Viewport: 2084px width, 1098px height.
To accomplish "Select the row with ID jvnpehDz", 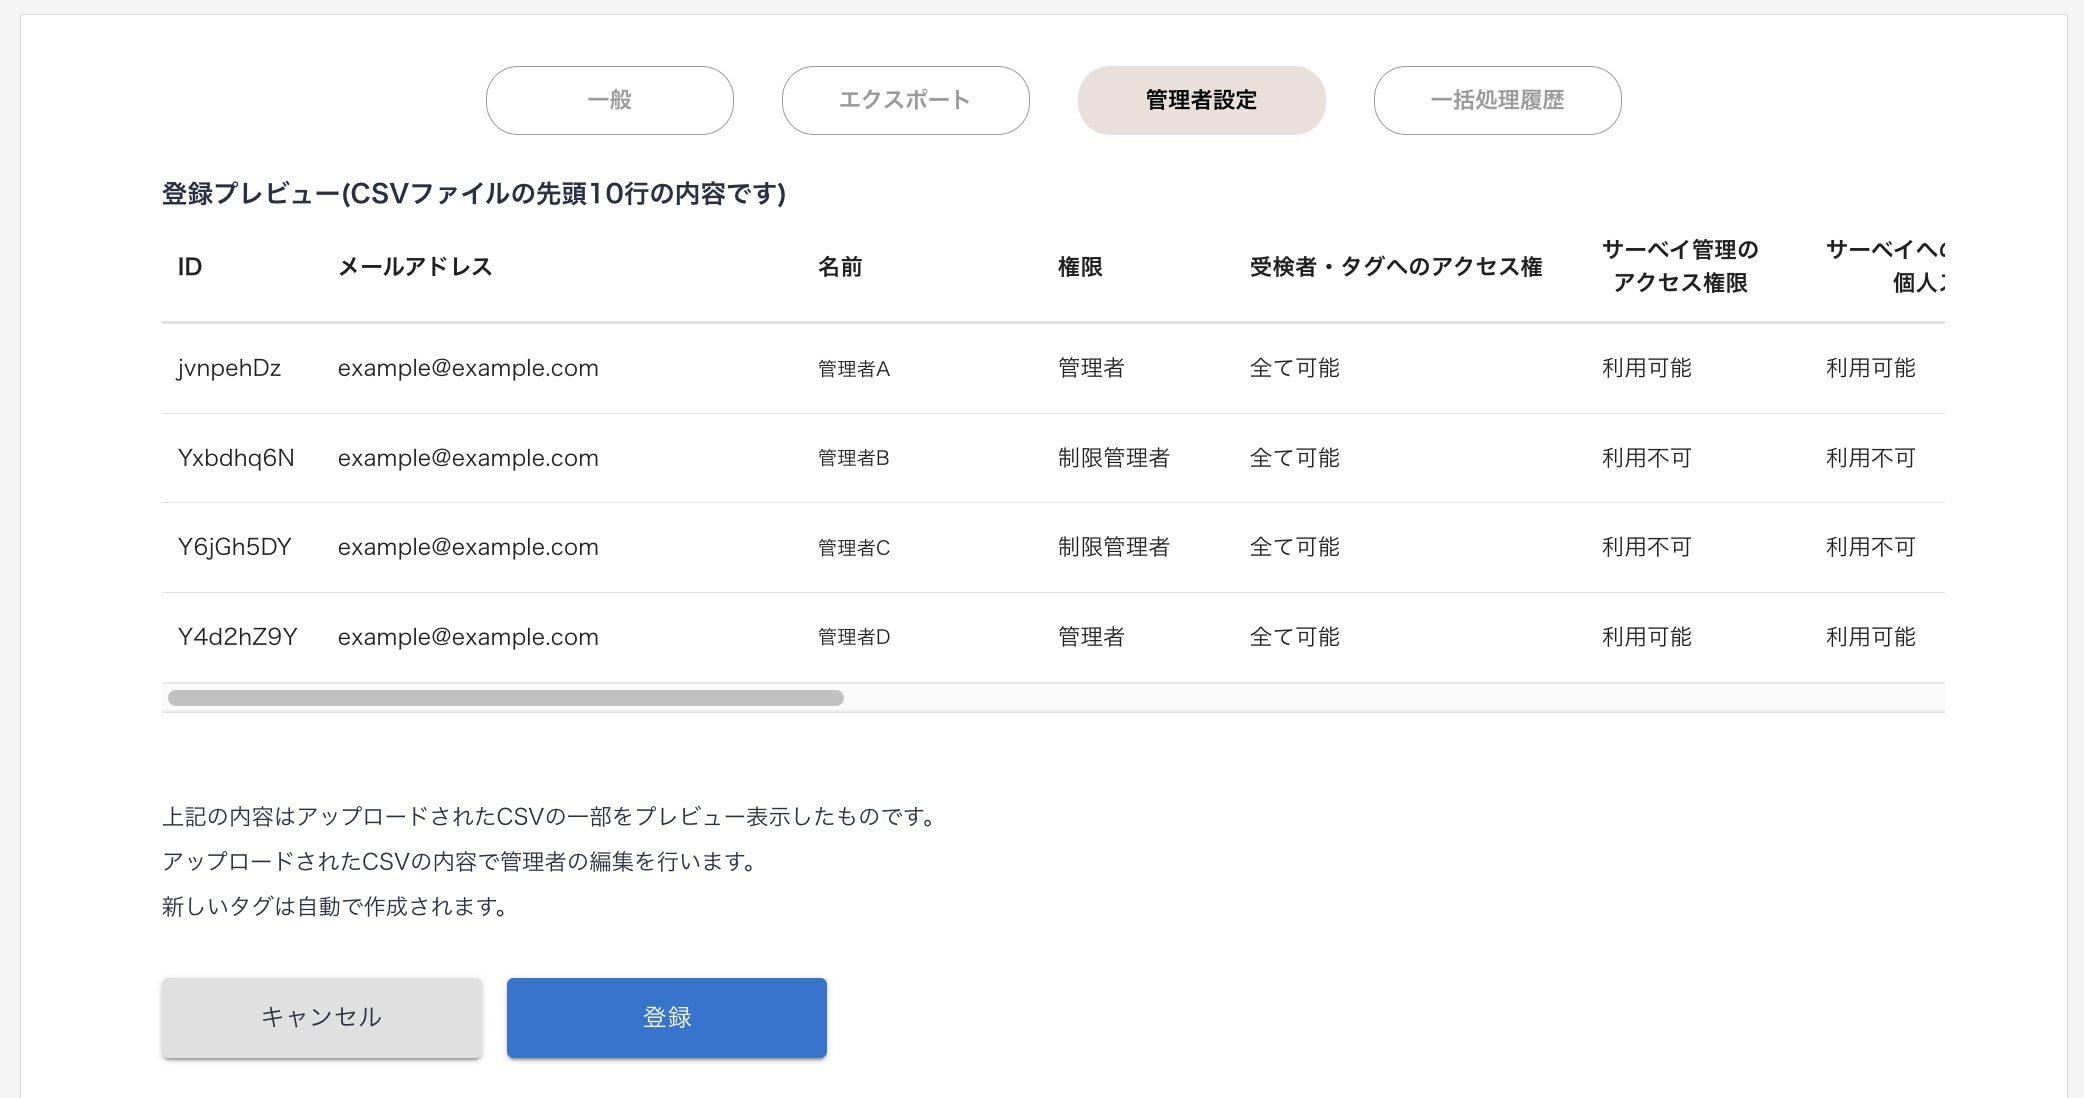I will 229,368.
